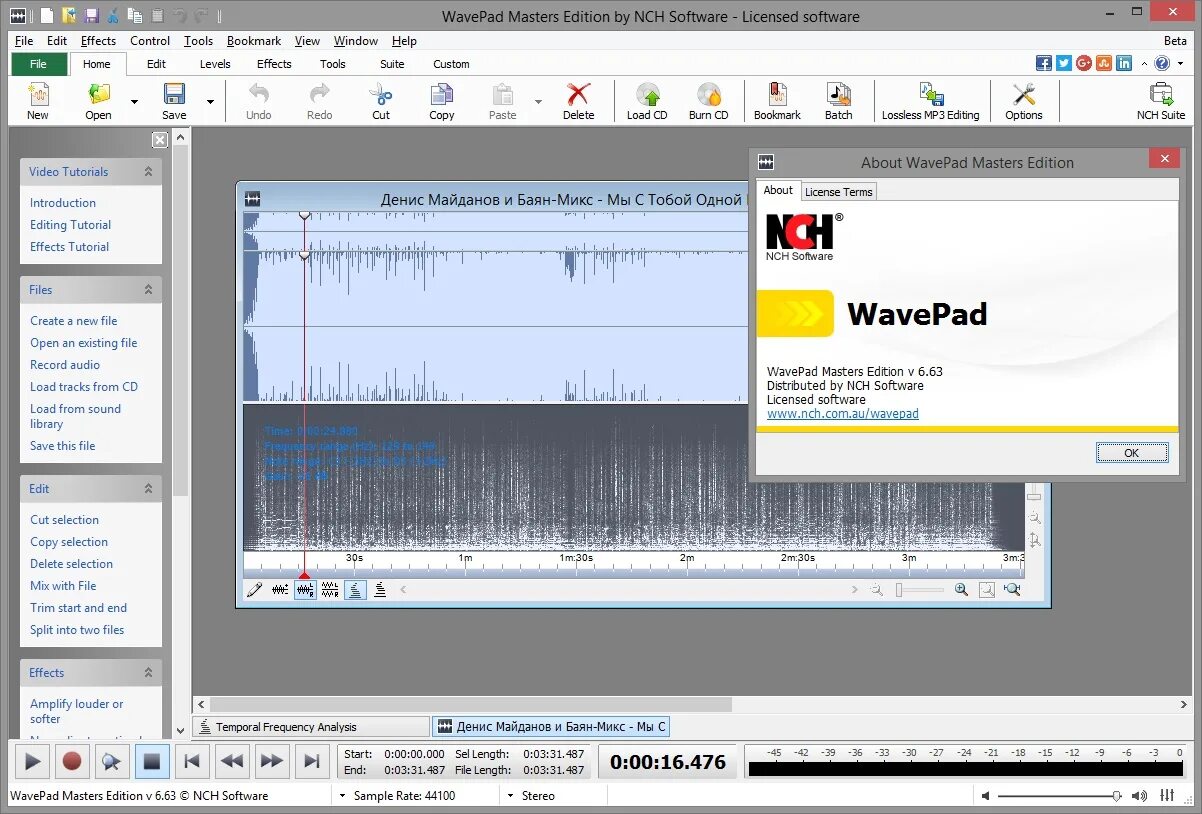
Task: Click quick-access scissors icon in title bar
Action: coord(113,15)
